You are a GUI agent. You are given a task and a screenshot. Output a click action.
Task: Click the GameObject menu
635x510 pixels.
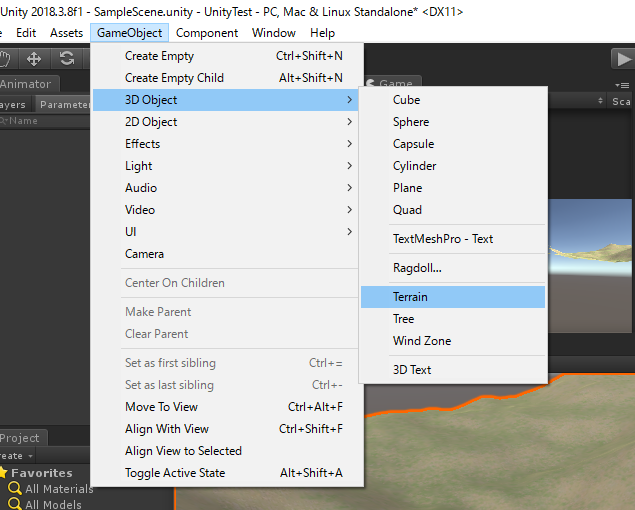130,33
